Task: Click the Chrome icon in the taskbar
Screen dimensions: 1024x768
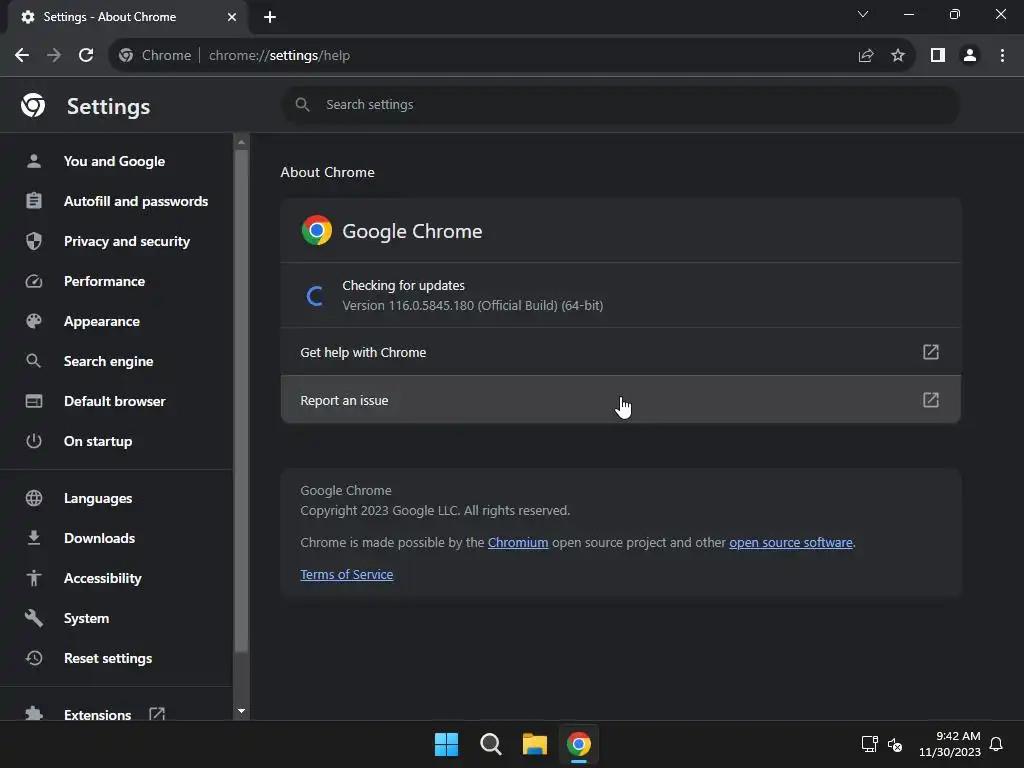Action: [x=579, y=744]
